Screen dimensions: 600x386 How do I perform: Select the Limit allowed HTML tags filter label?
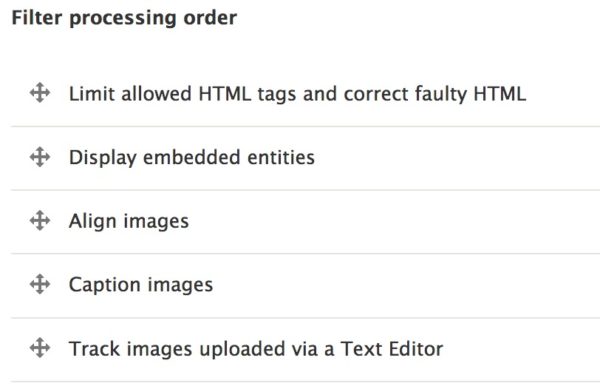(297, 94)
